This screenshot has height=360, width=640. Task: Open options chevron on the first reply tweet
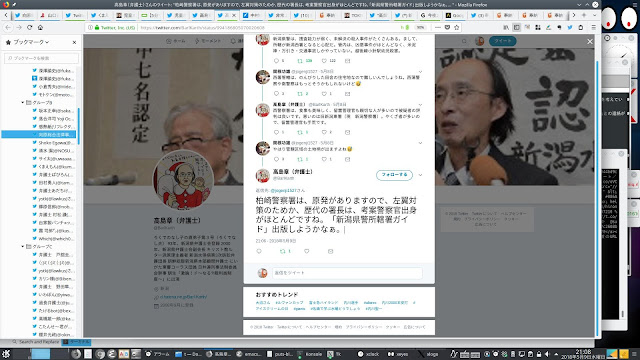pyautogui.click(x=420, y=72)
